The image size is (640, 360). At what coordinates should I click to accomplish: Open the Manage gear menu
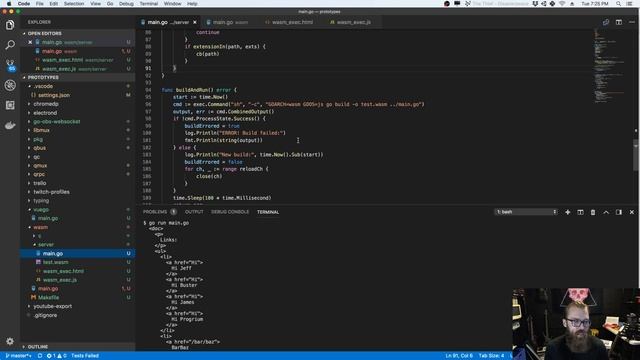pyautogui.click(x=10, y=341)
